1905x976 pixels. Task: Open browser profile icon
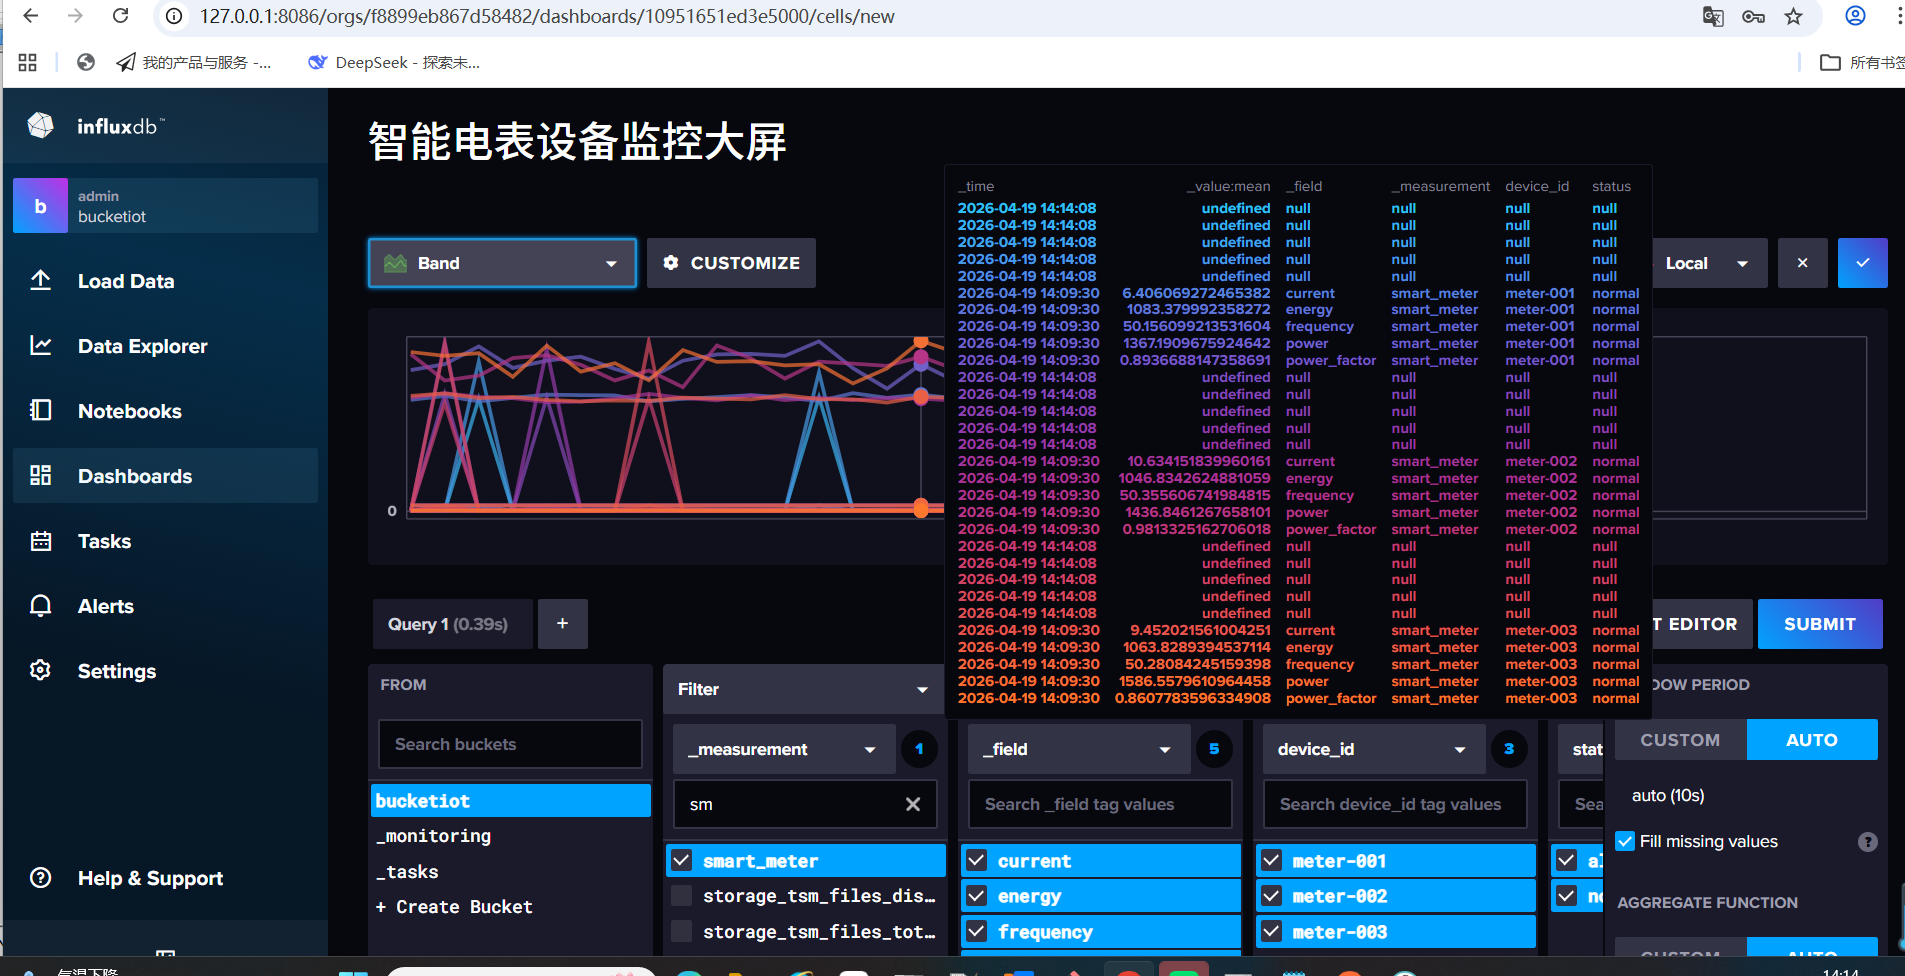tap(1855, 16)
